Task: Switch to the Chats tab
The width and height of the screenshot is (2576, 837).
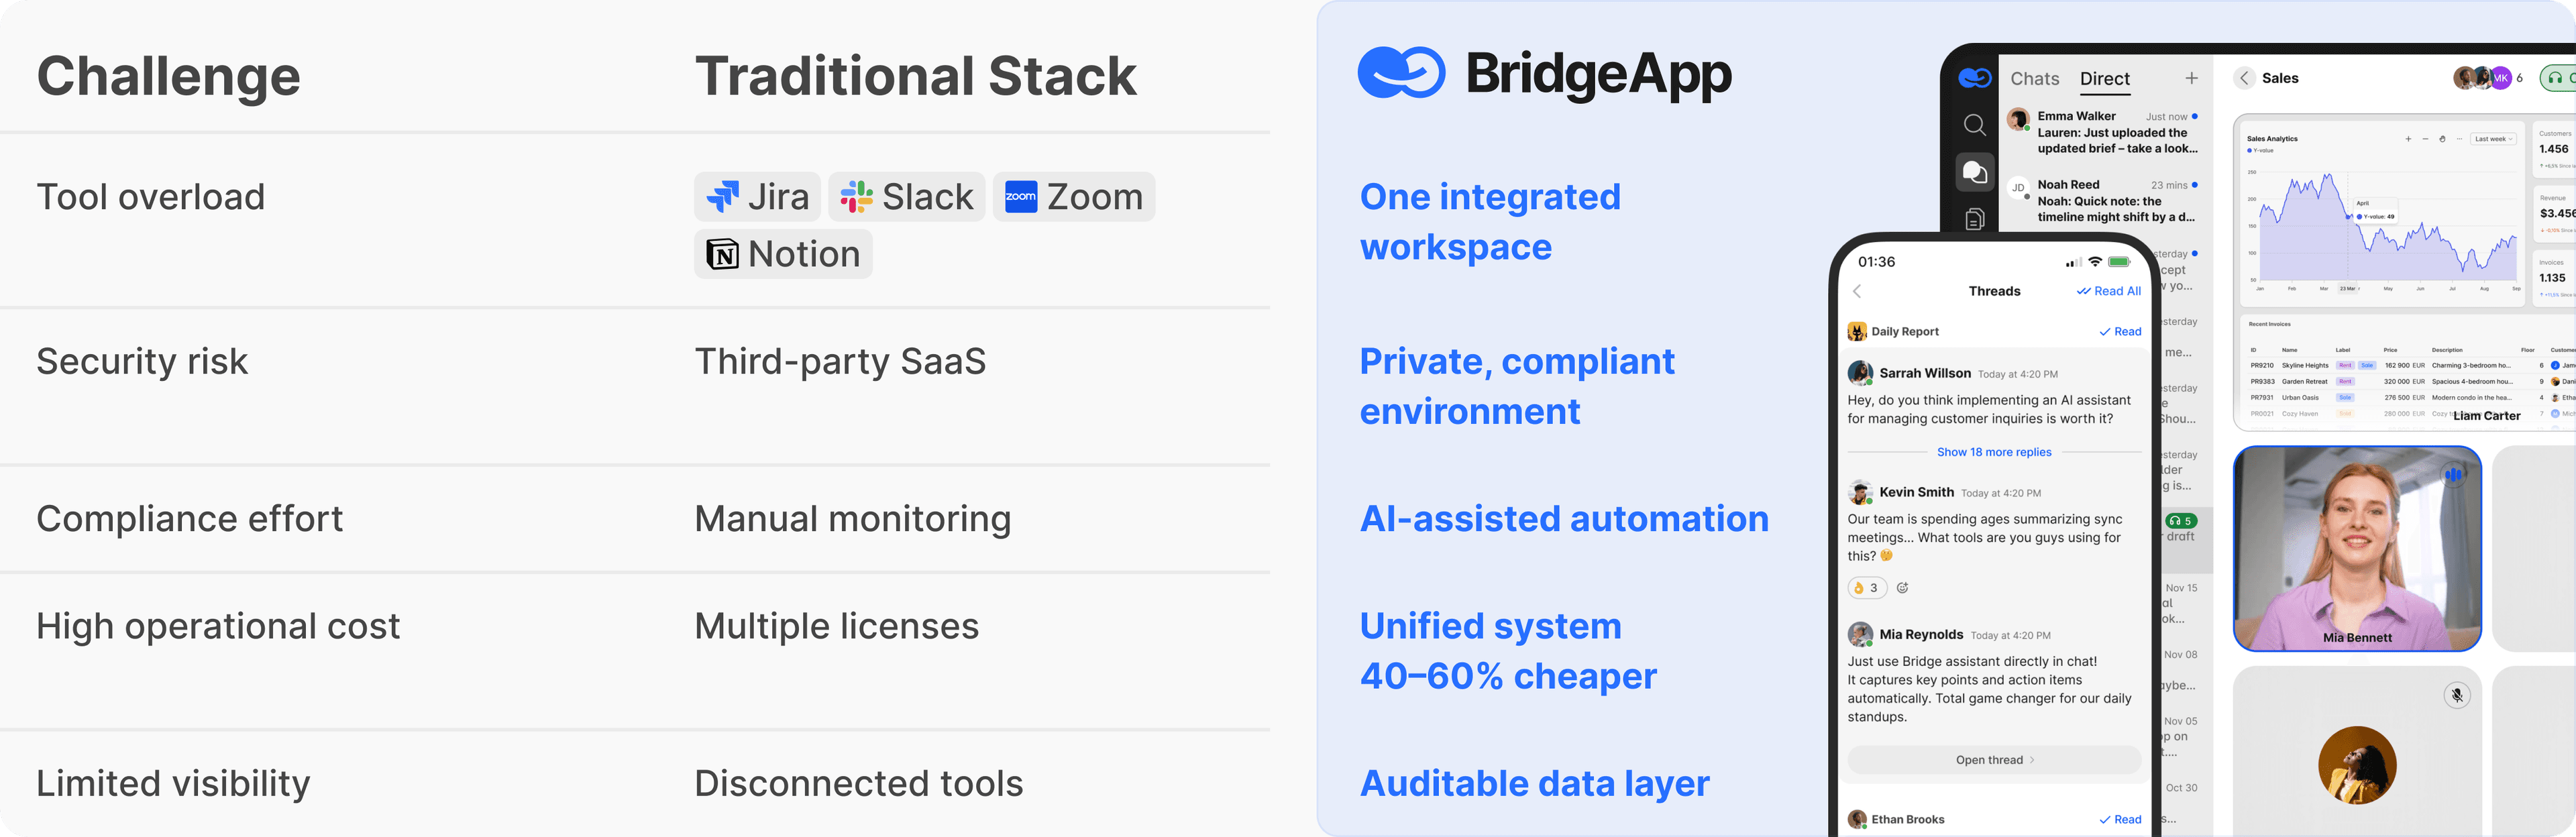Action: (x=2035, y=79)
